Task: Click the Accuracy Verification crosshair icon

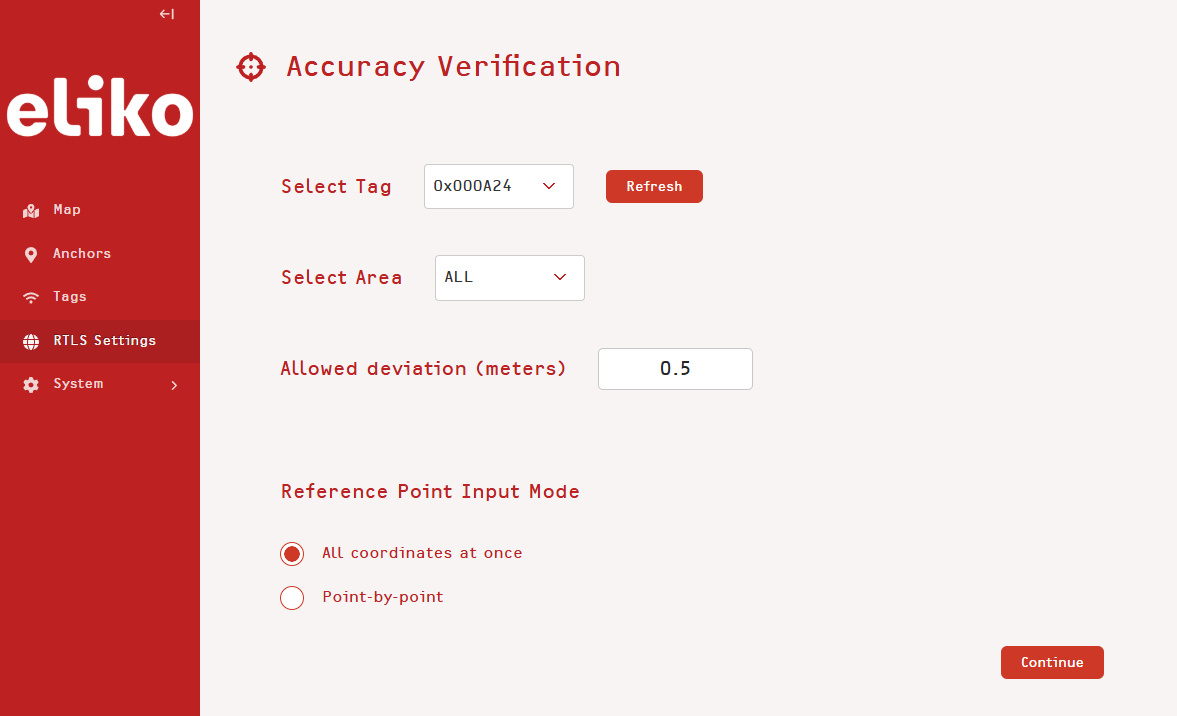Action: [250, 67]
